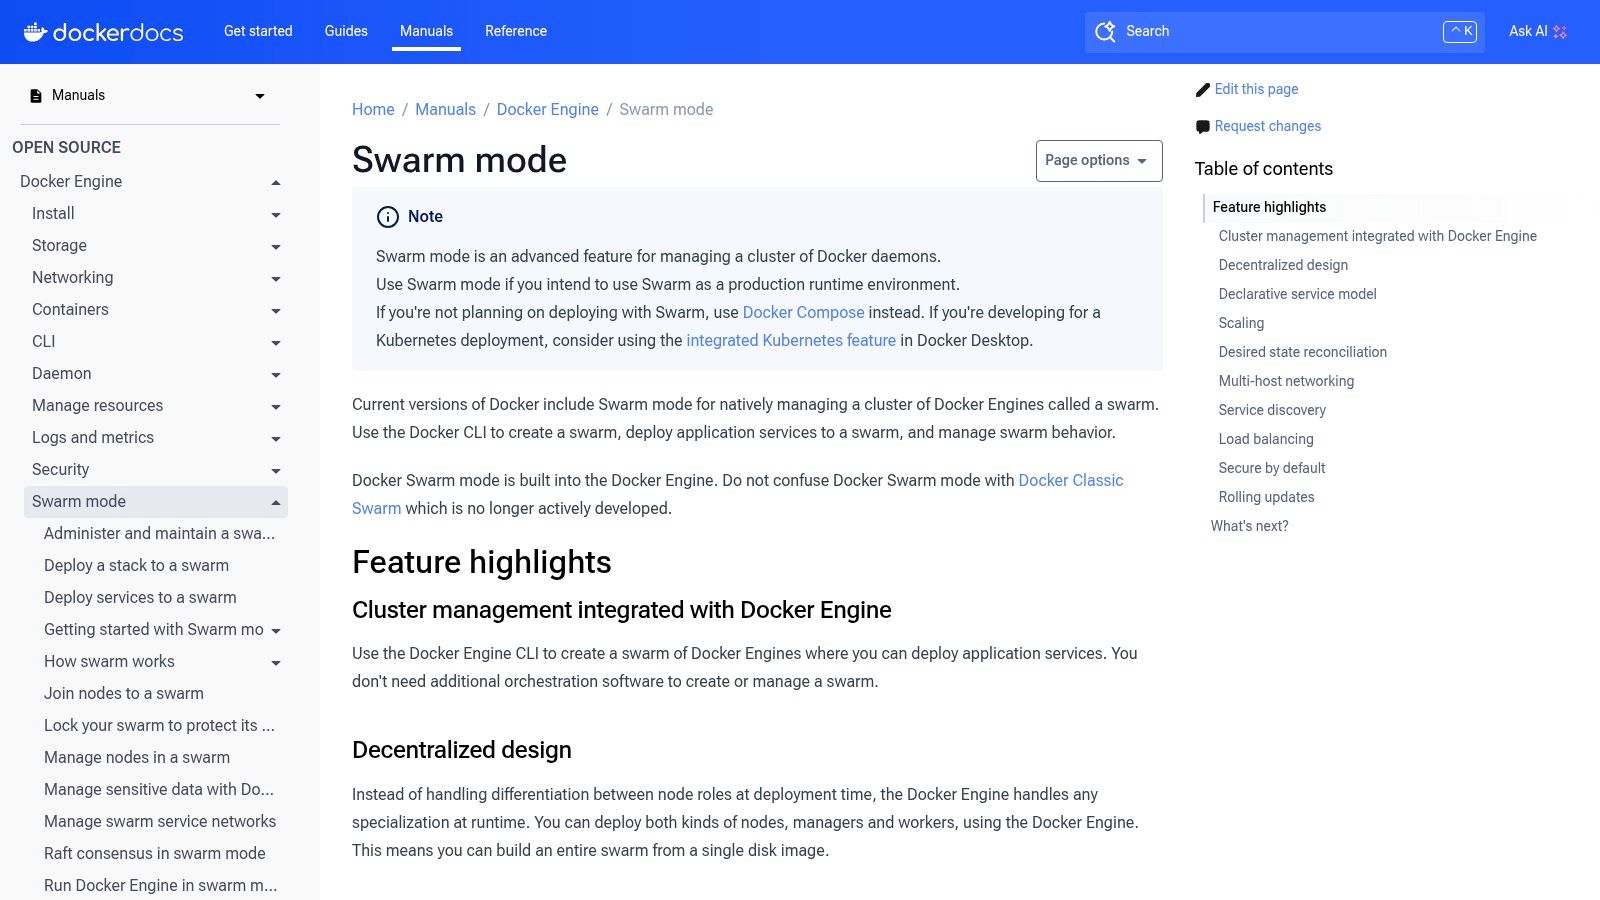
Task: Jump to Multi-host networking TOC entry
Action: [1286, 381]
